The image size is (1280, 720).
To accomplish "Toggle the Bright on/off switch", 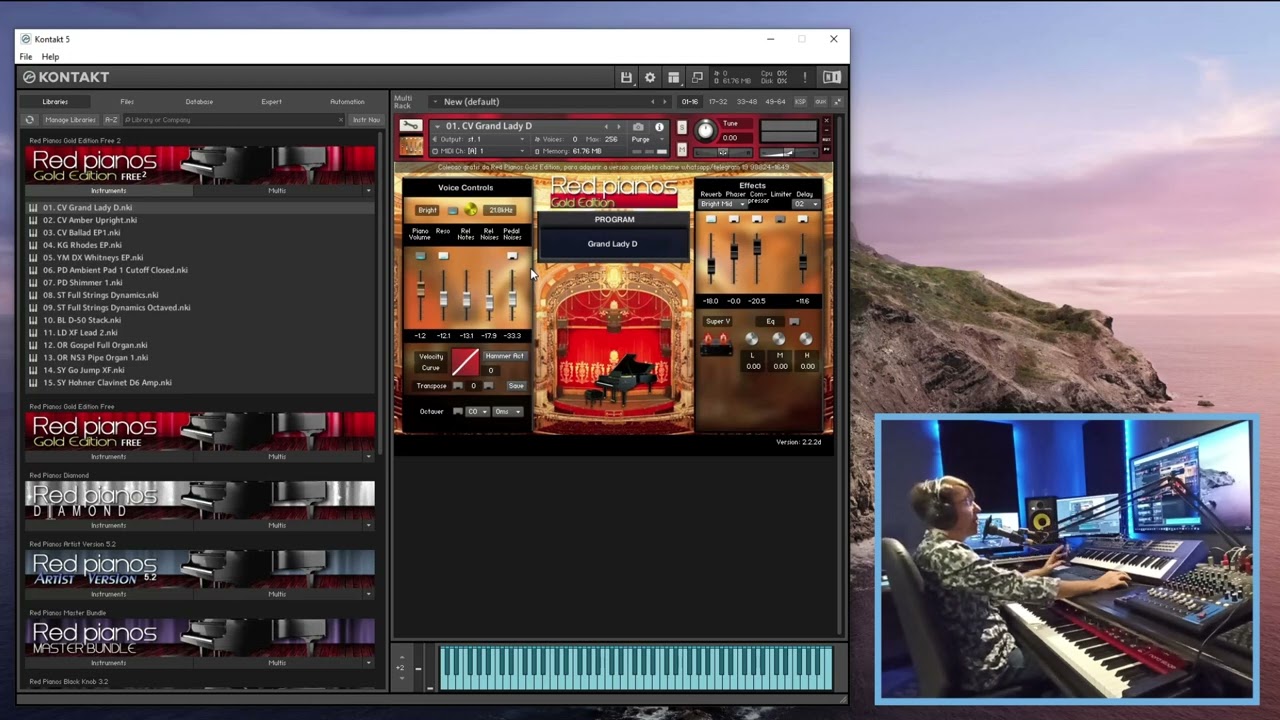I will [x=453, y=210].
